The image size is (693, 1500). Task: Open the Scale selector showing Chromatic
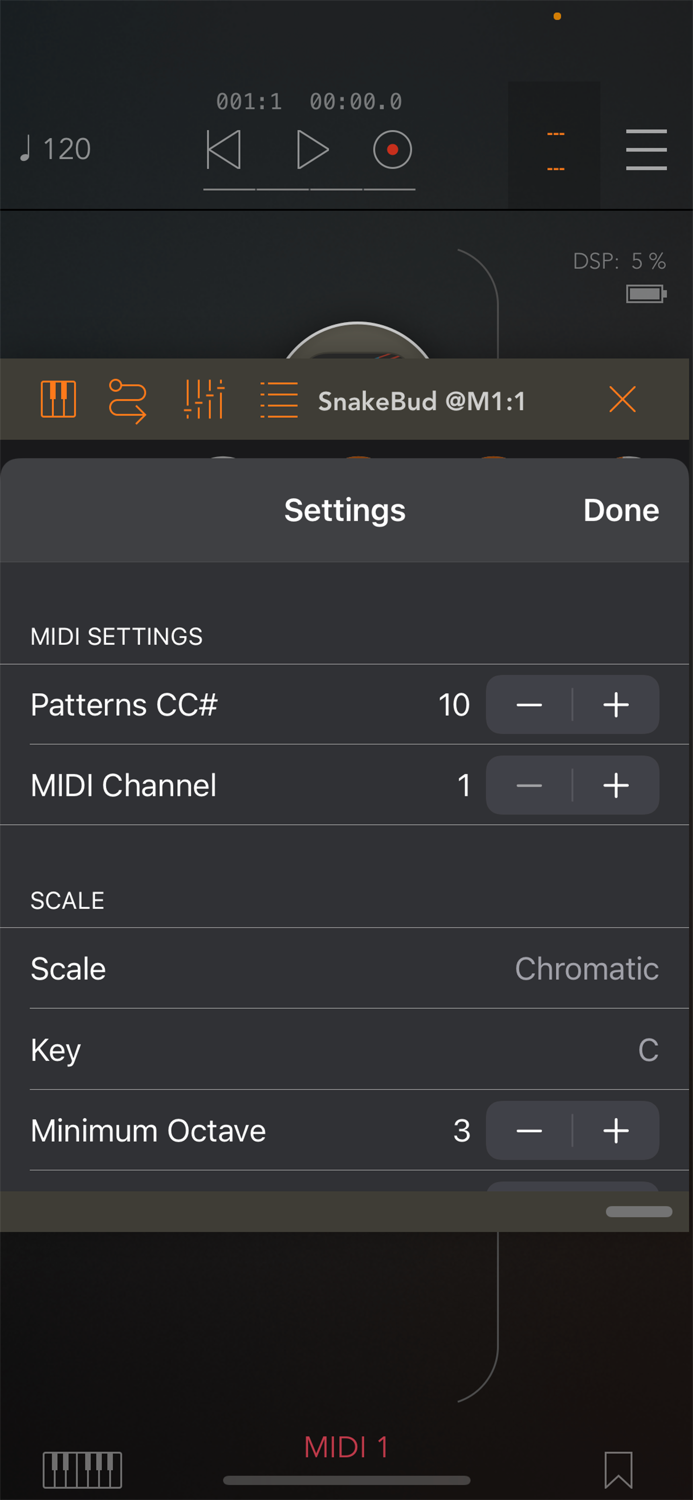[x=345, y=968]
